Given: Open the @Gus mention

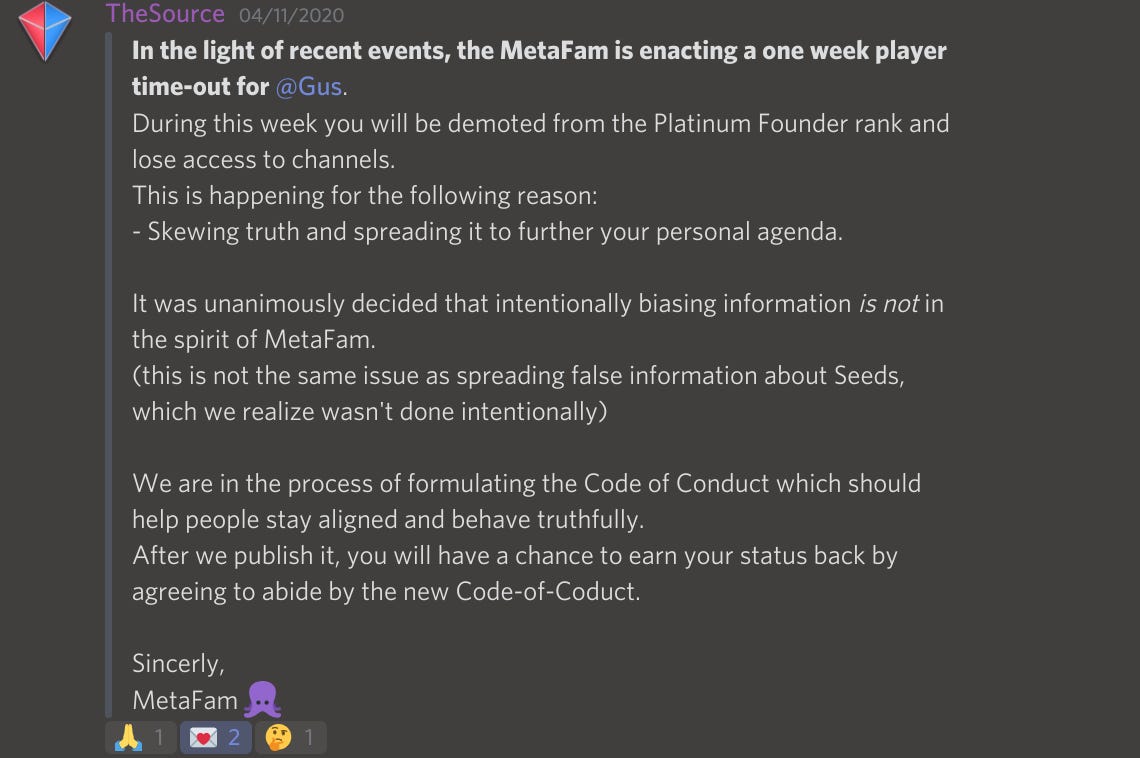Looking at the screenshot, I should tap(309, 86).
